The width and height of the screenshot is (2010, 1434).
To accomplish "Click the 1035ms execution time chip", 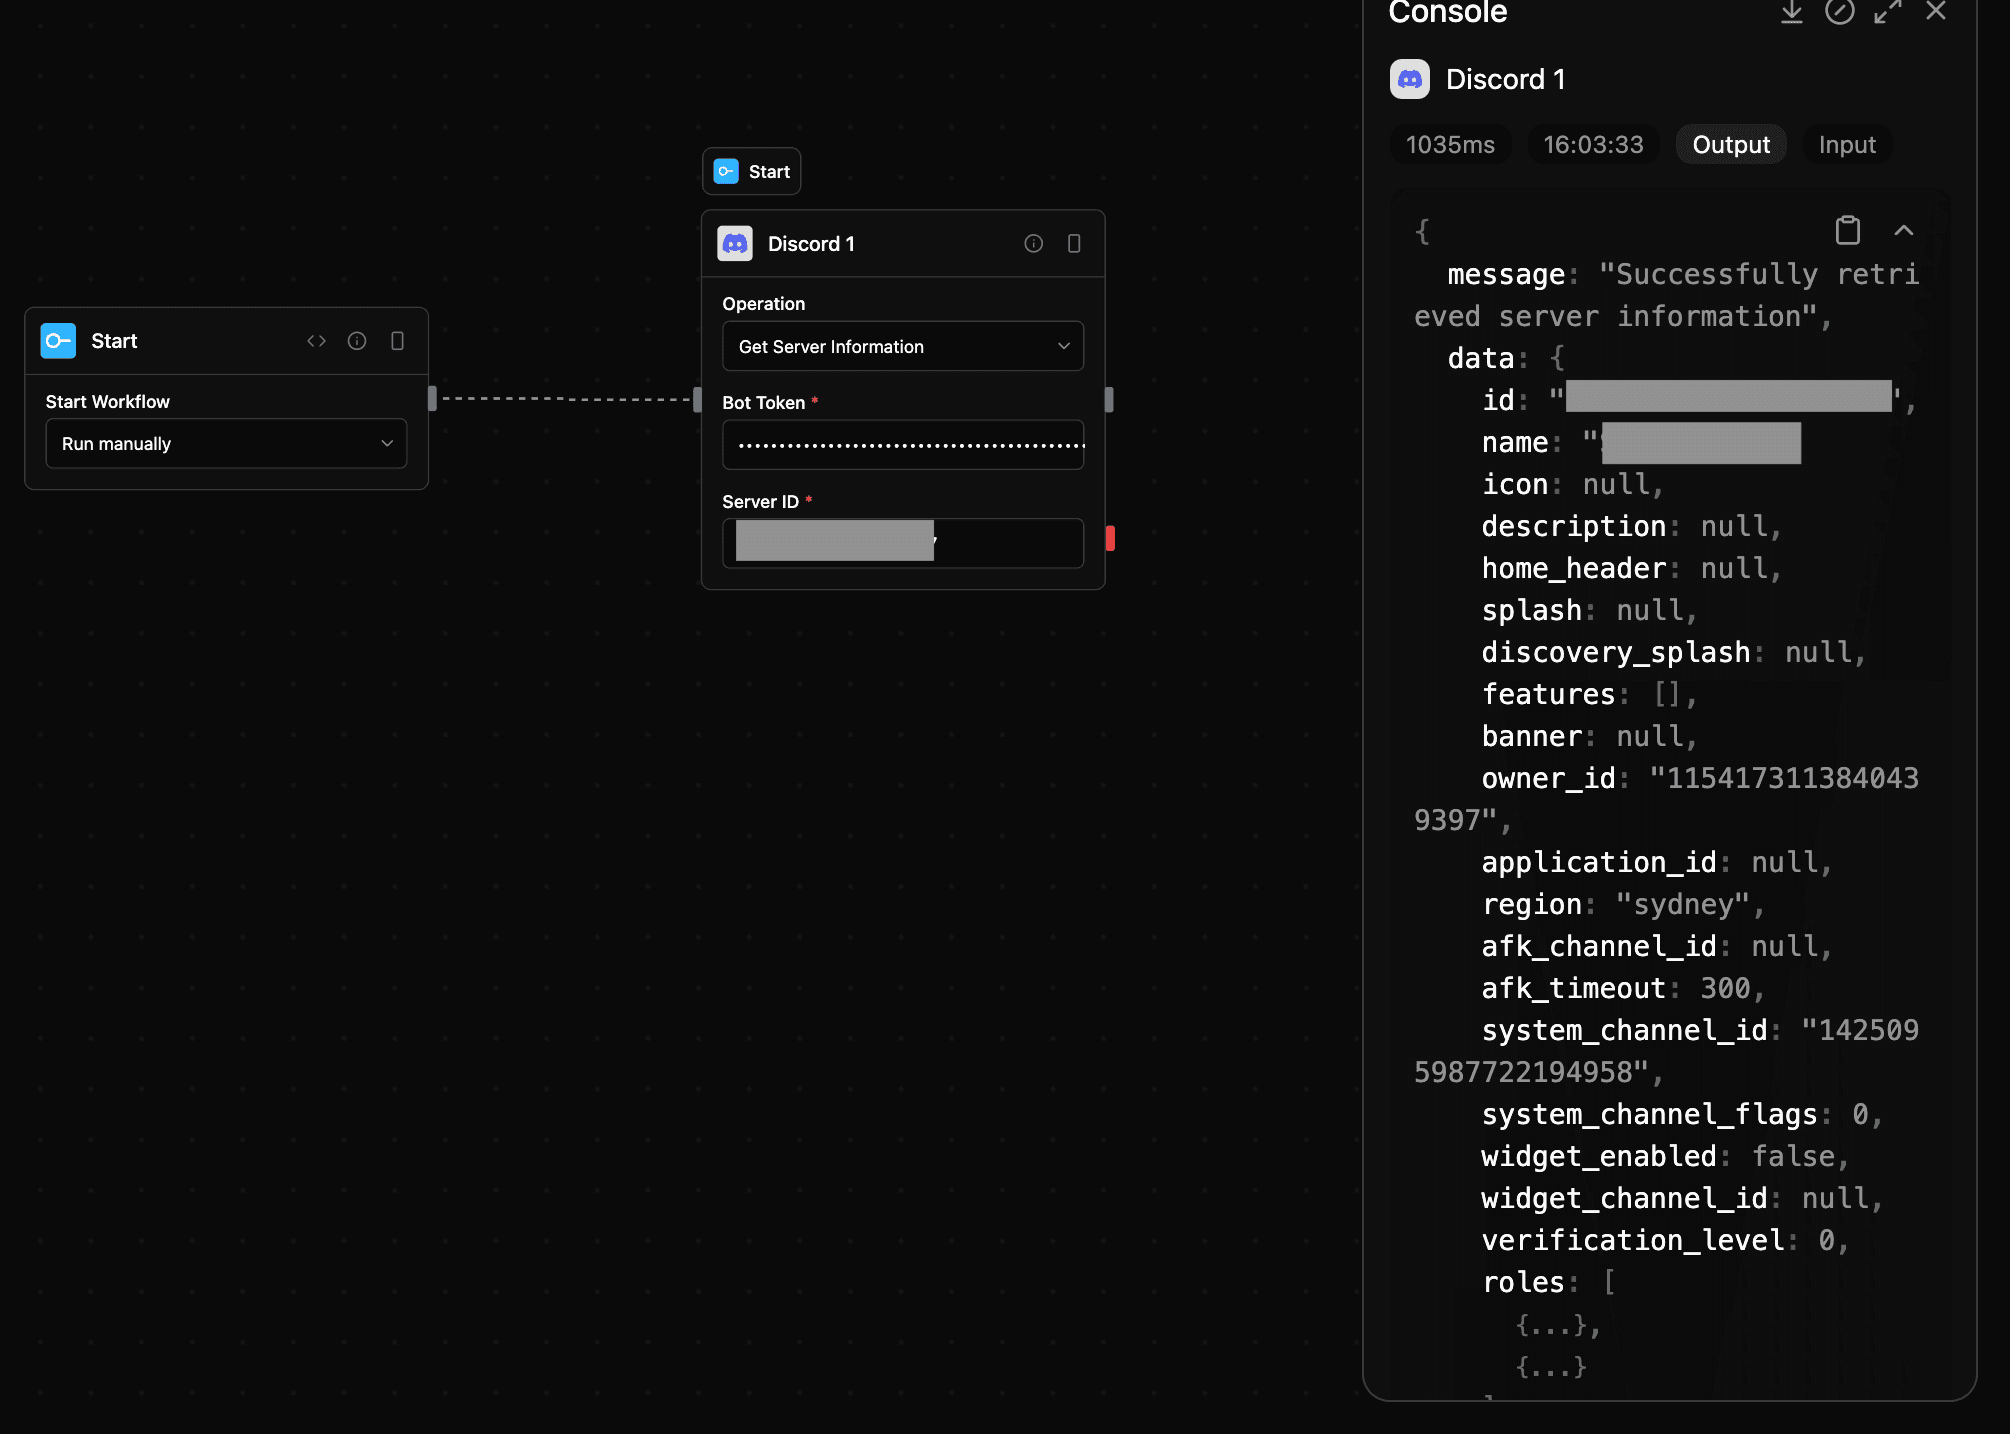I will 1450,144.
